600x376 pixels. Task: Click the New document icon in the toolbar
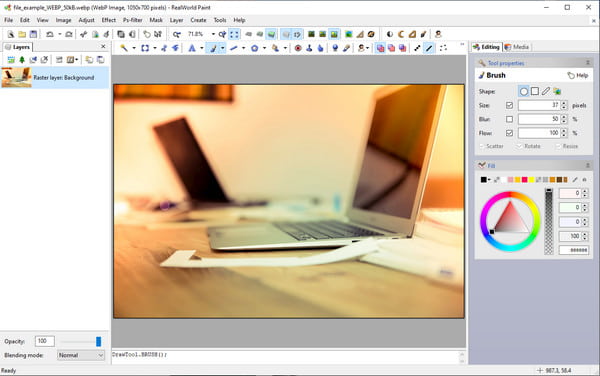11,34
